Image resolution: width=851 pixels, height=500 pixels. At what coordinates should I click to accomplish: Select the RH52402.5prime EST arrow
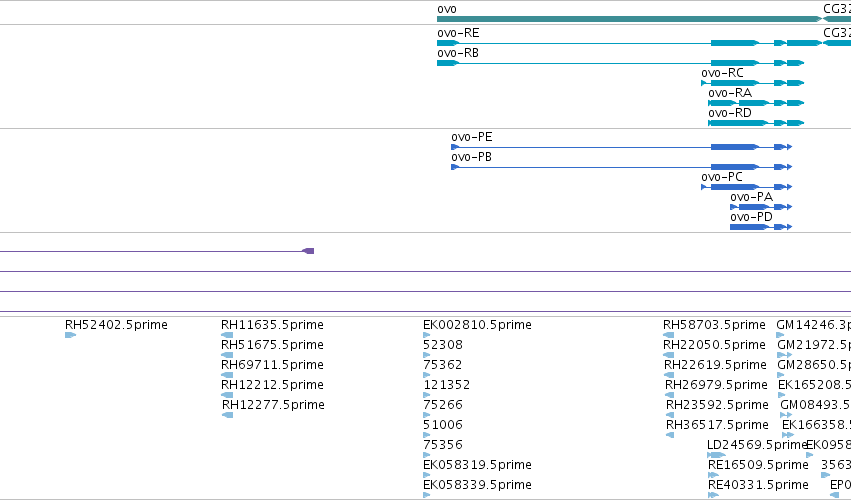pos(71,335)
